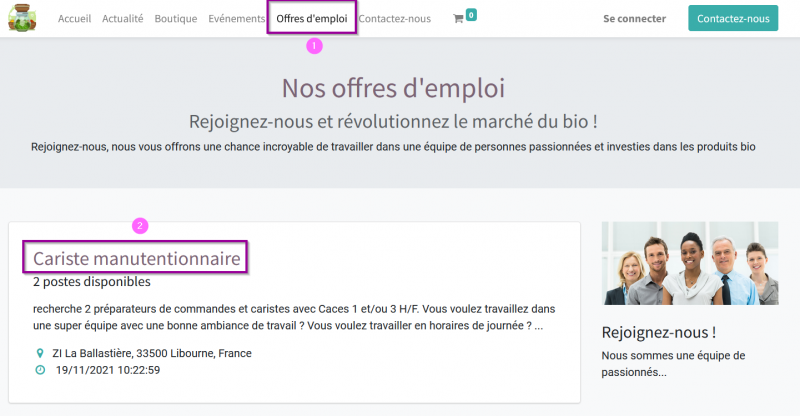Screen dimensions: 800x416
Task: Open the Boutique menu item
Action: [176, 19]
